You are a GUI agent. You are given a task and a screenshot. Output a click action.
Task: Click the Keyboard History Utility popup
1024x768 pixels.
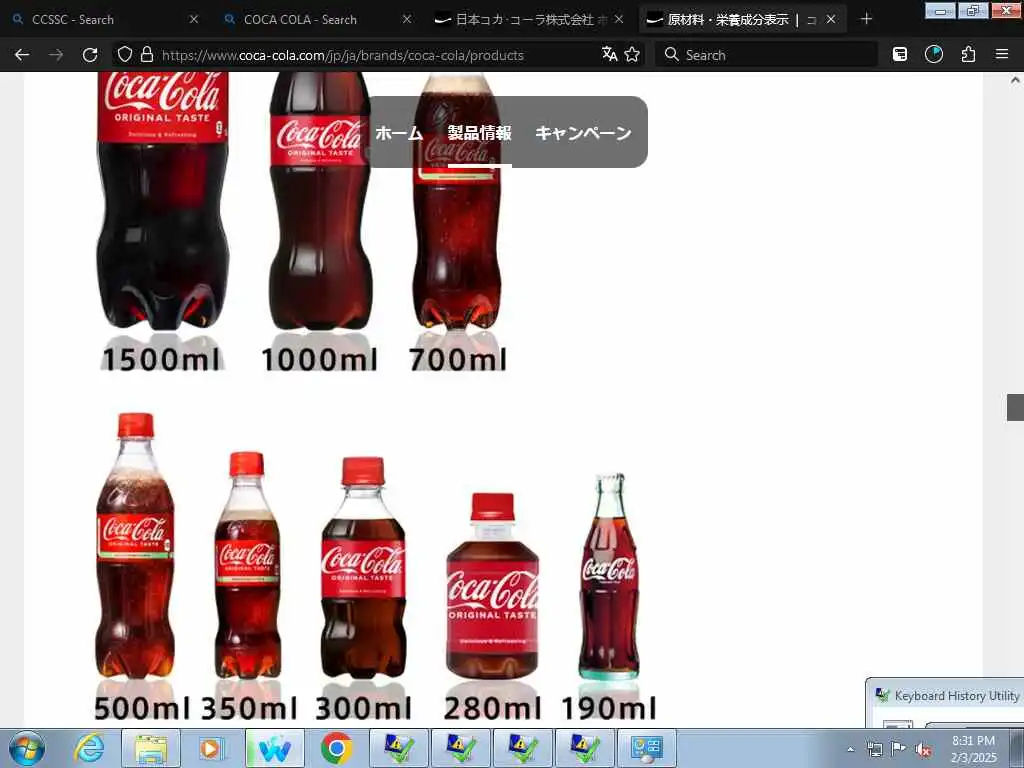(945, 703)
